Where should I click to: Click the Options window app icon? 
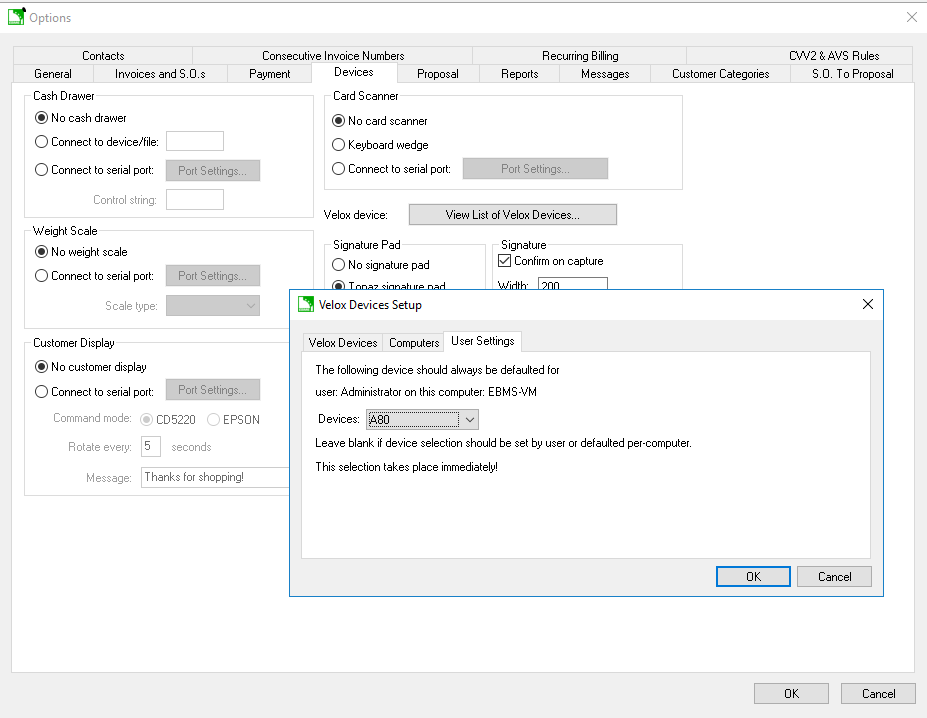16,17
